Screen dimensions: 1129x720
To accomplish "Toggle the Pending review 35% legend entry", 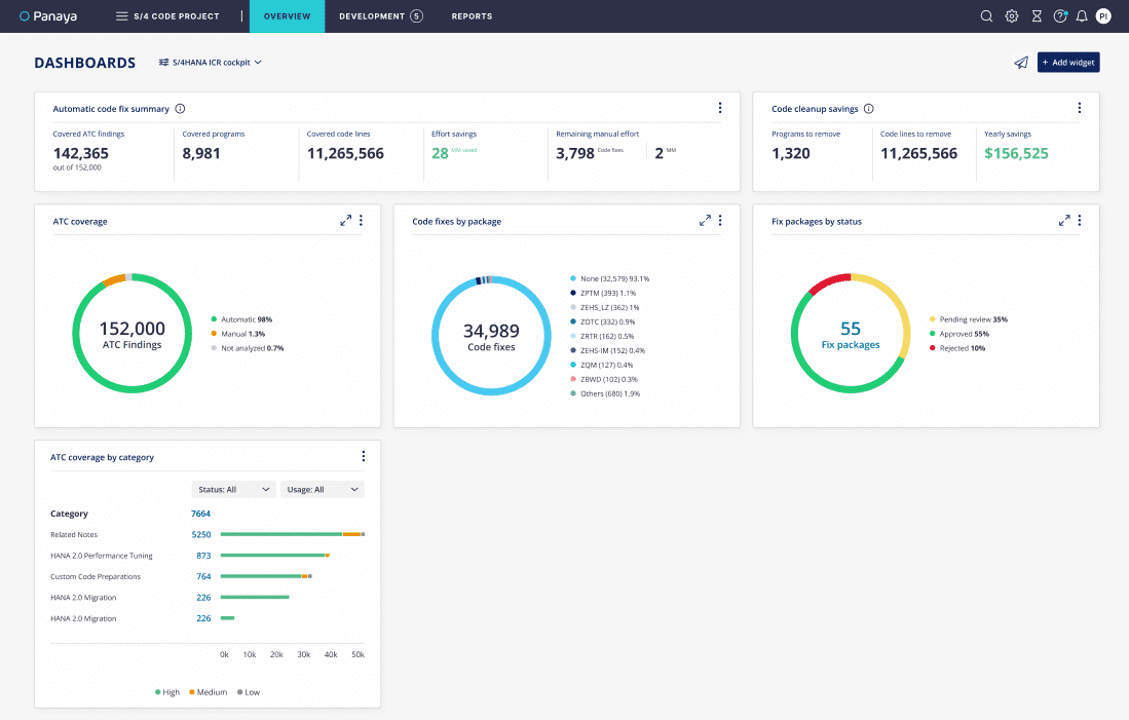I will click(x=968, y=319).
